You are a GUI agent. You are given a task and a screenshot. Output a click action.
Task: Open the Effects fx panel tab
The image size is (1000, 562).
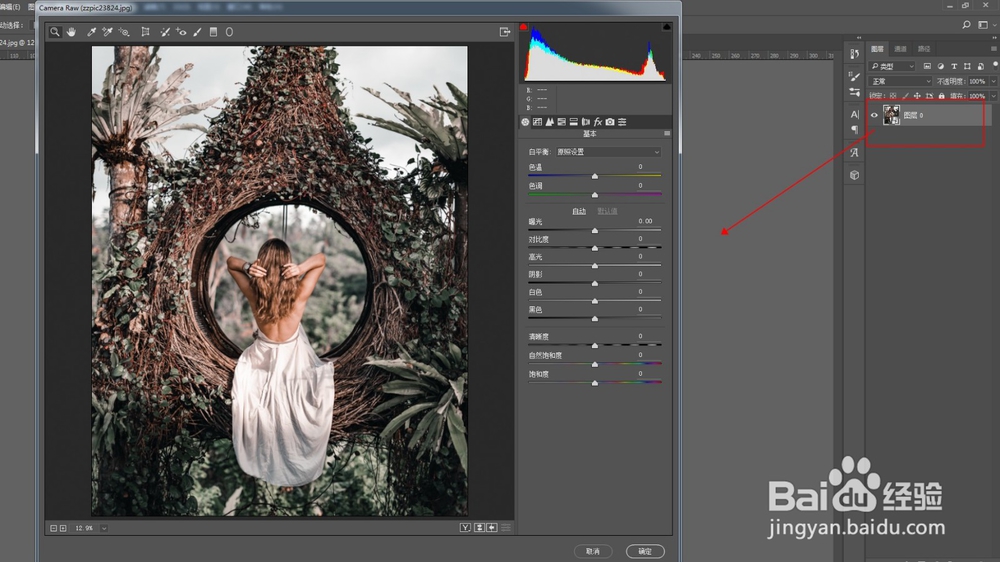598,122
